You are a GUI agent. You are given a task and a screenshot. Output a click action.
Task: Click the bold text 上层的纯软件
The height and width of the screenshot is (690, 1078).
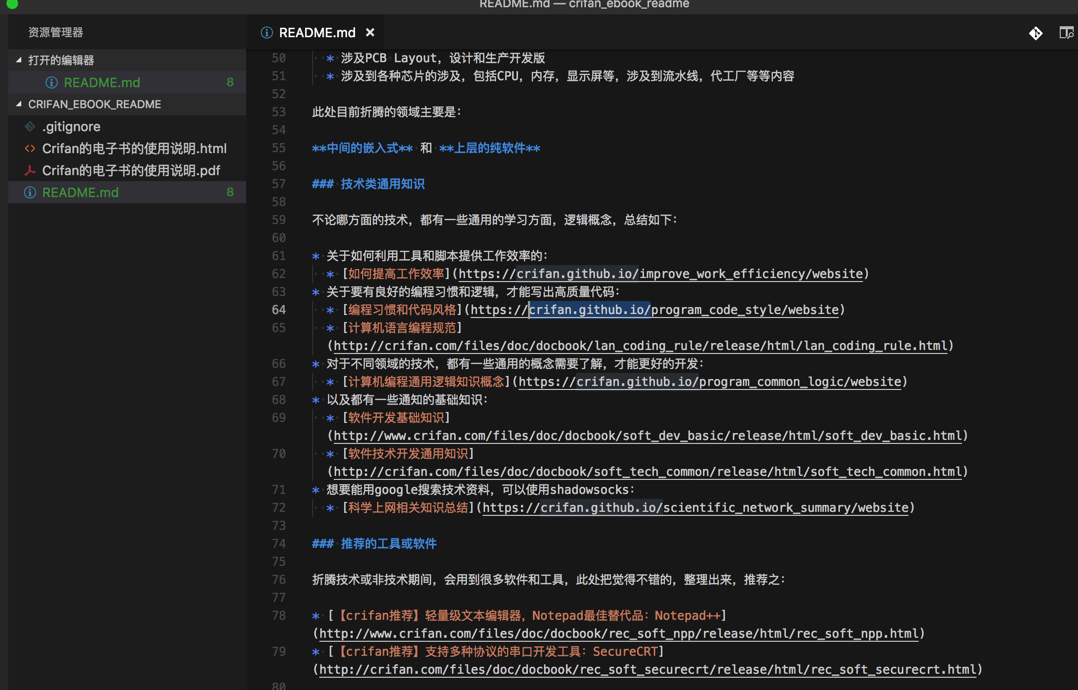pyautogui.click(x=490, y=148)
